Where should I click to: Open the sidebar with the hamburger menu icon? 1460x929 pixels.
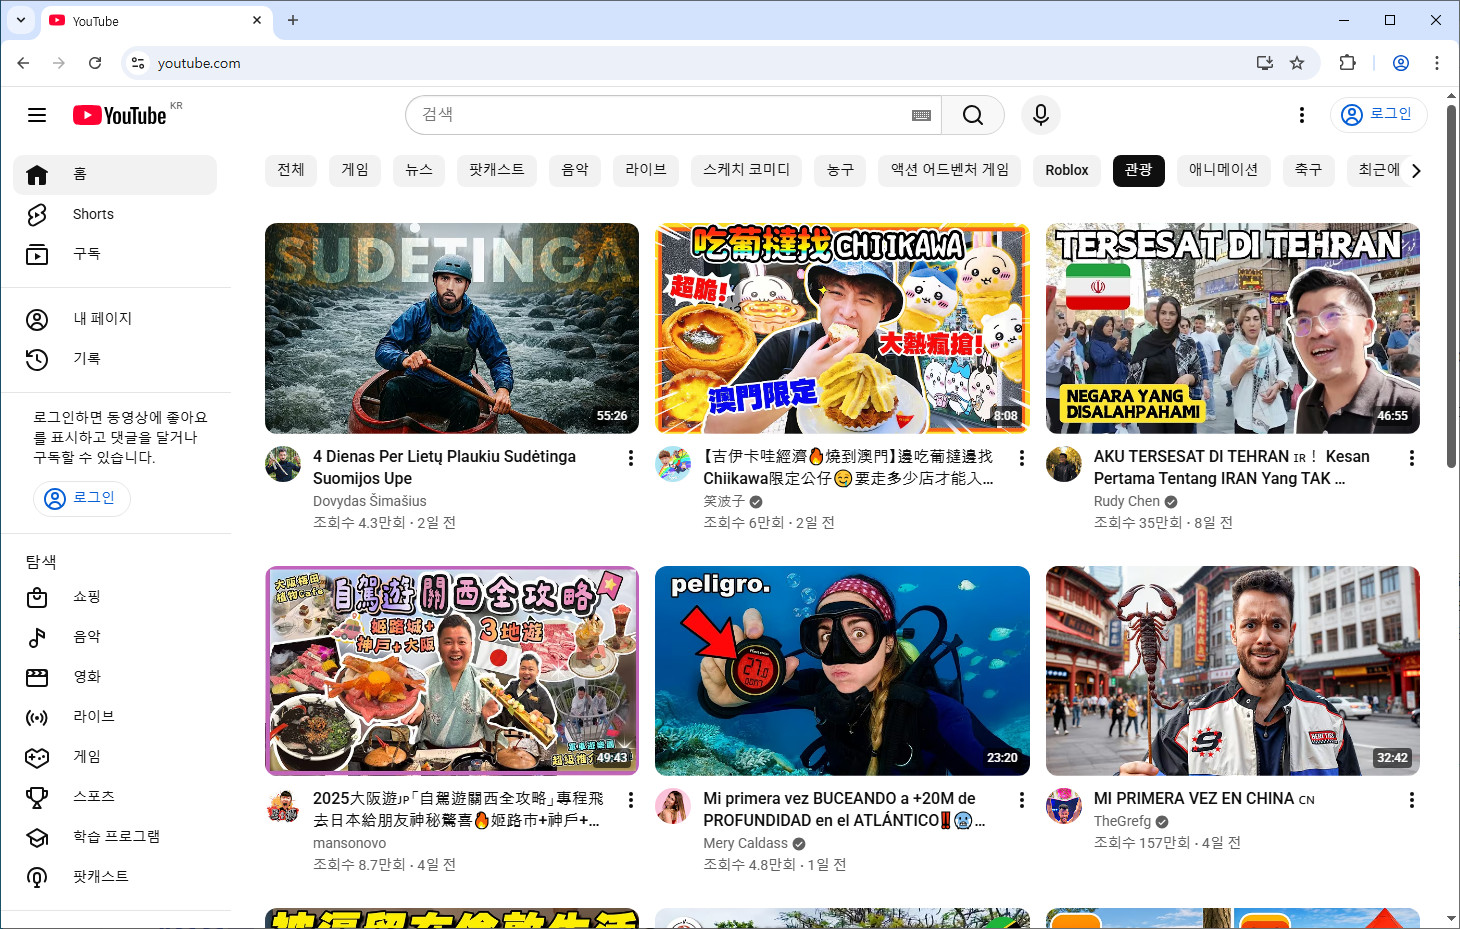(36, 115)
